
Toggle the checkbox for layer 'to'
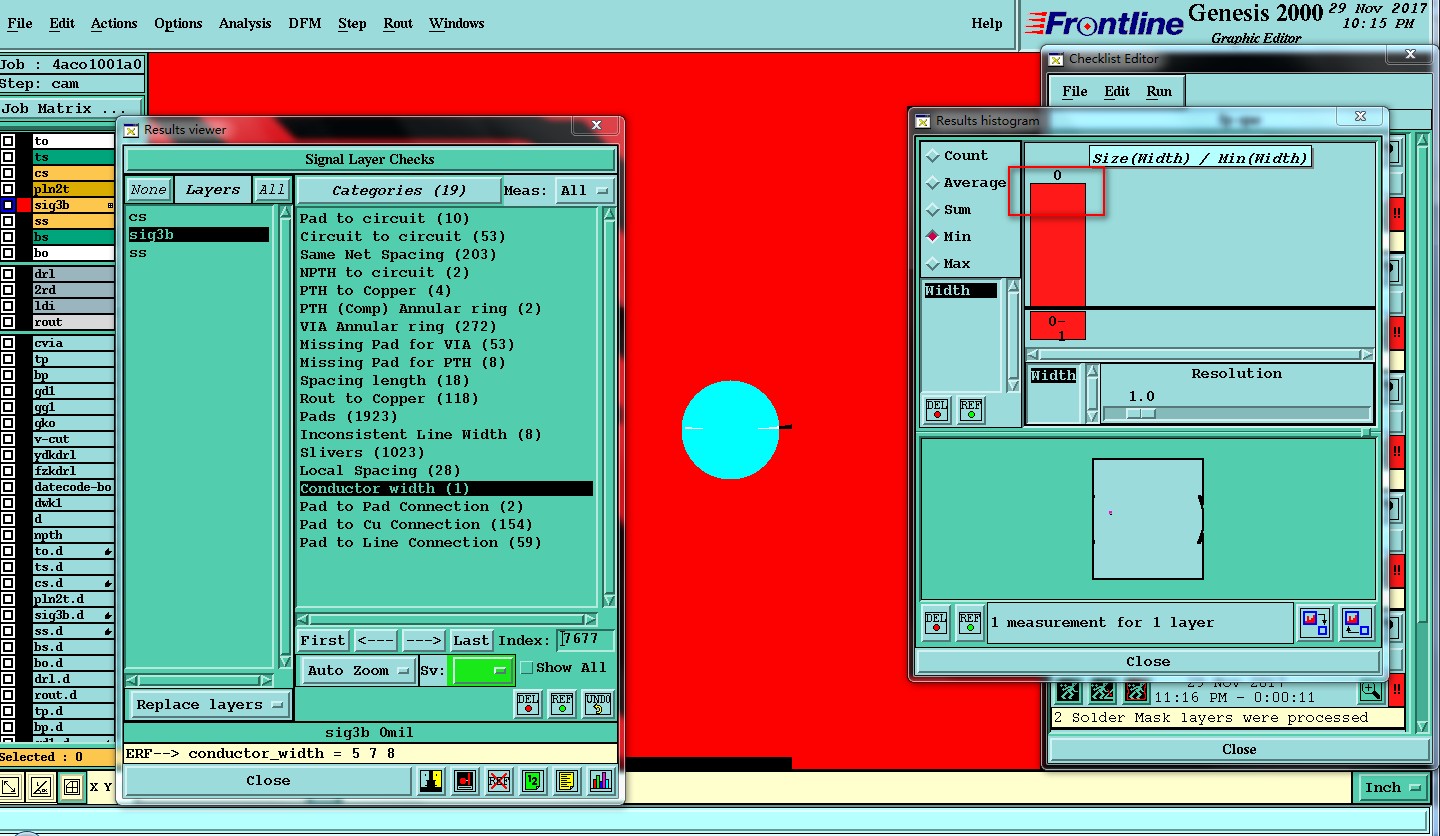(x=8, y=141)
